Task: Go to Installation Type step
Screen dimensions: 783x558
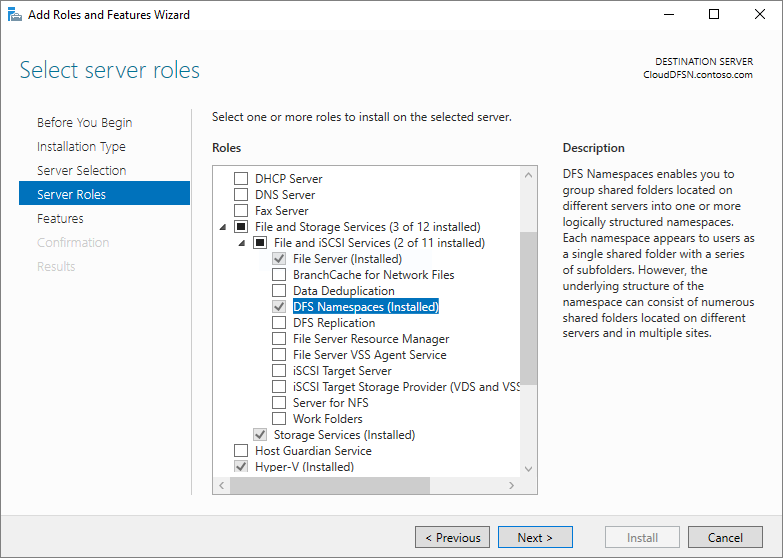Action: click(x=81, y=147)
